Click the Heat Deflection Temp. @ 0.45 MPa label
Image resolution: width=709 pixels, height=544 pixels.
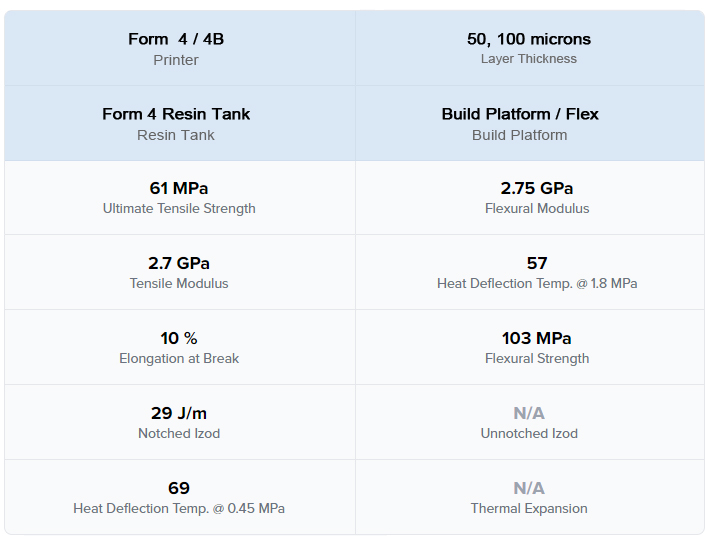[x=179, y=509]
